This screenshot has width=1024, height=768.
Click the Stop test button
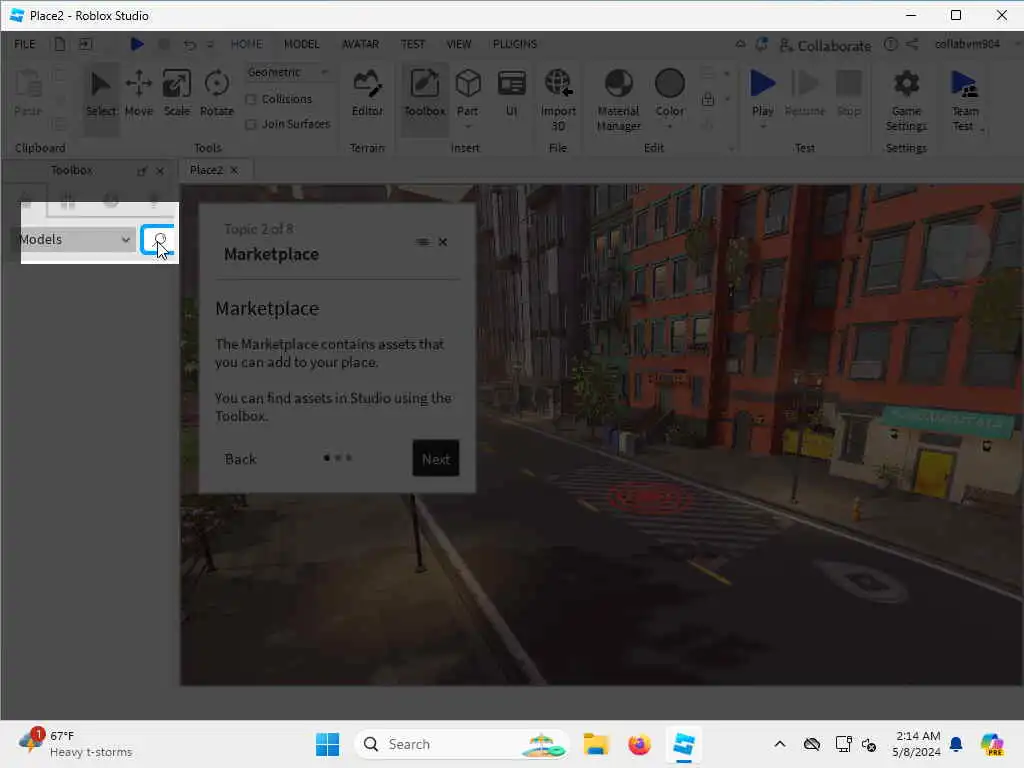[x=849, y=95]
